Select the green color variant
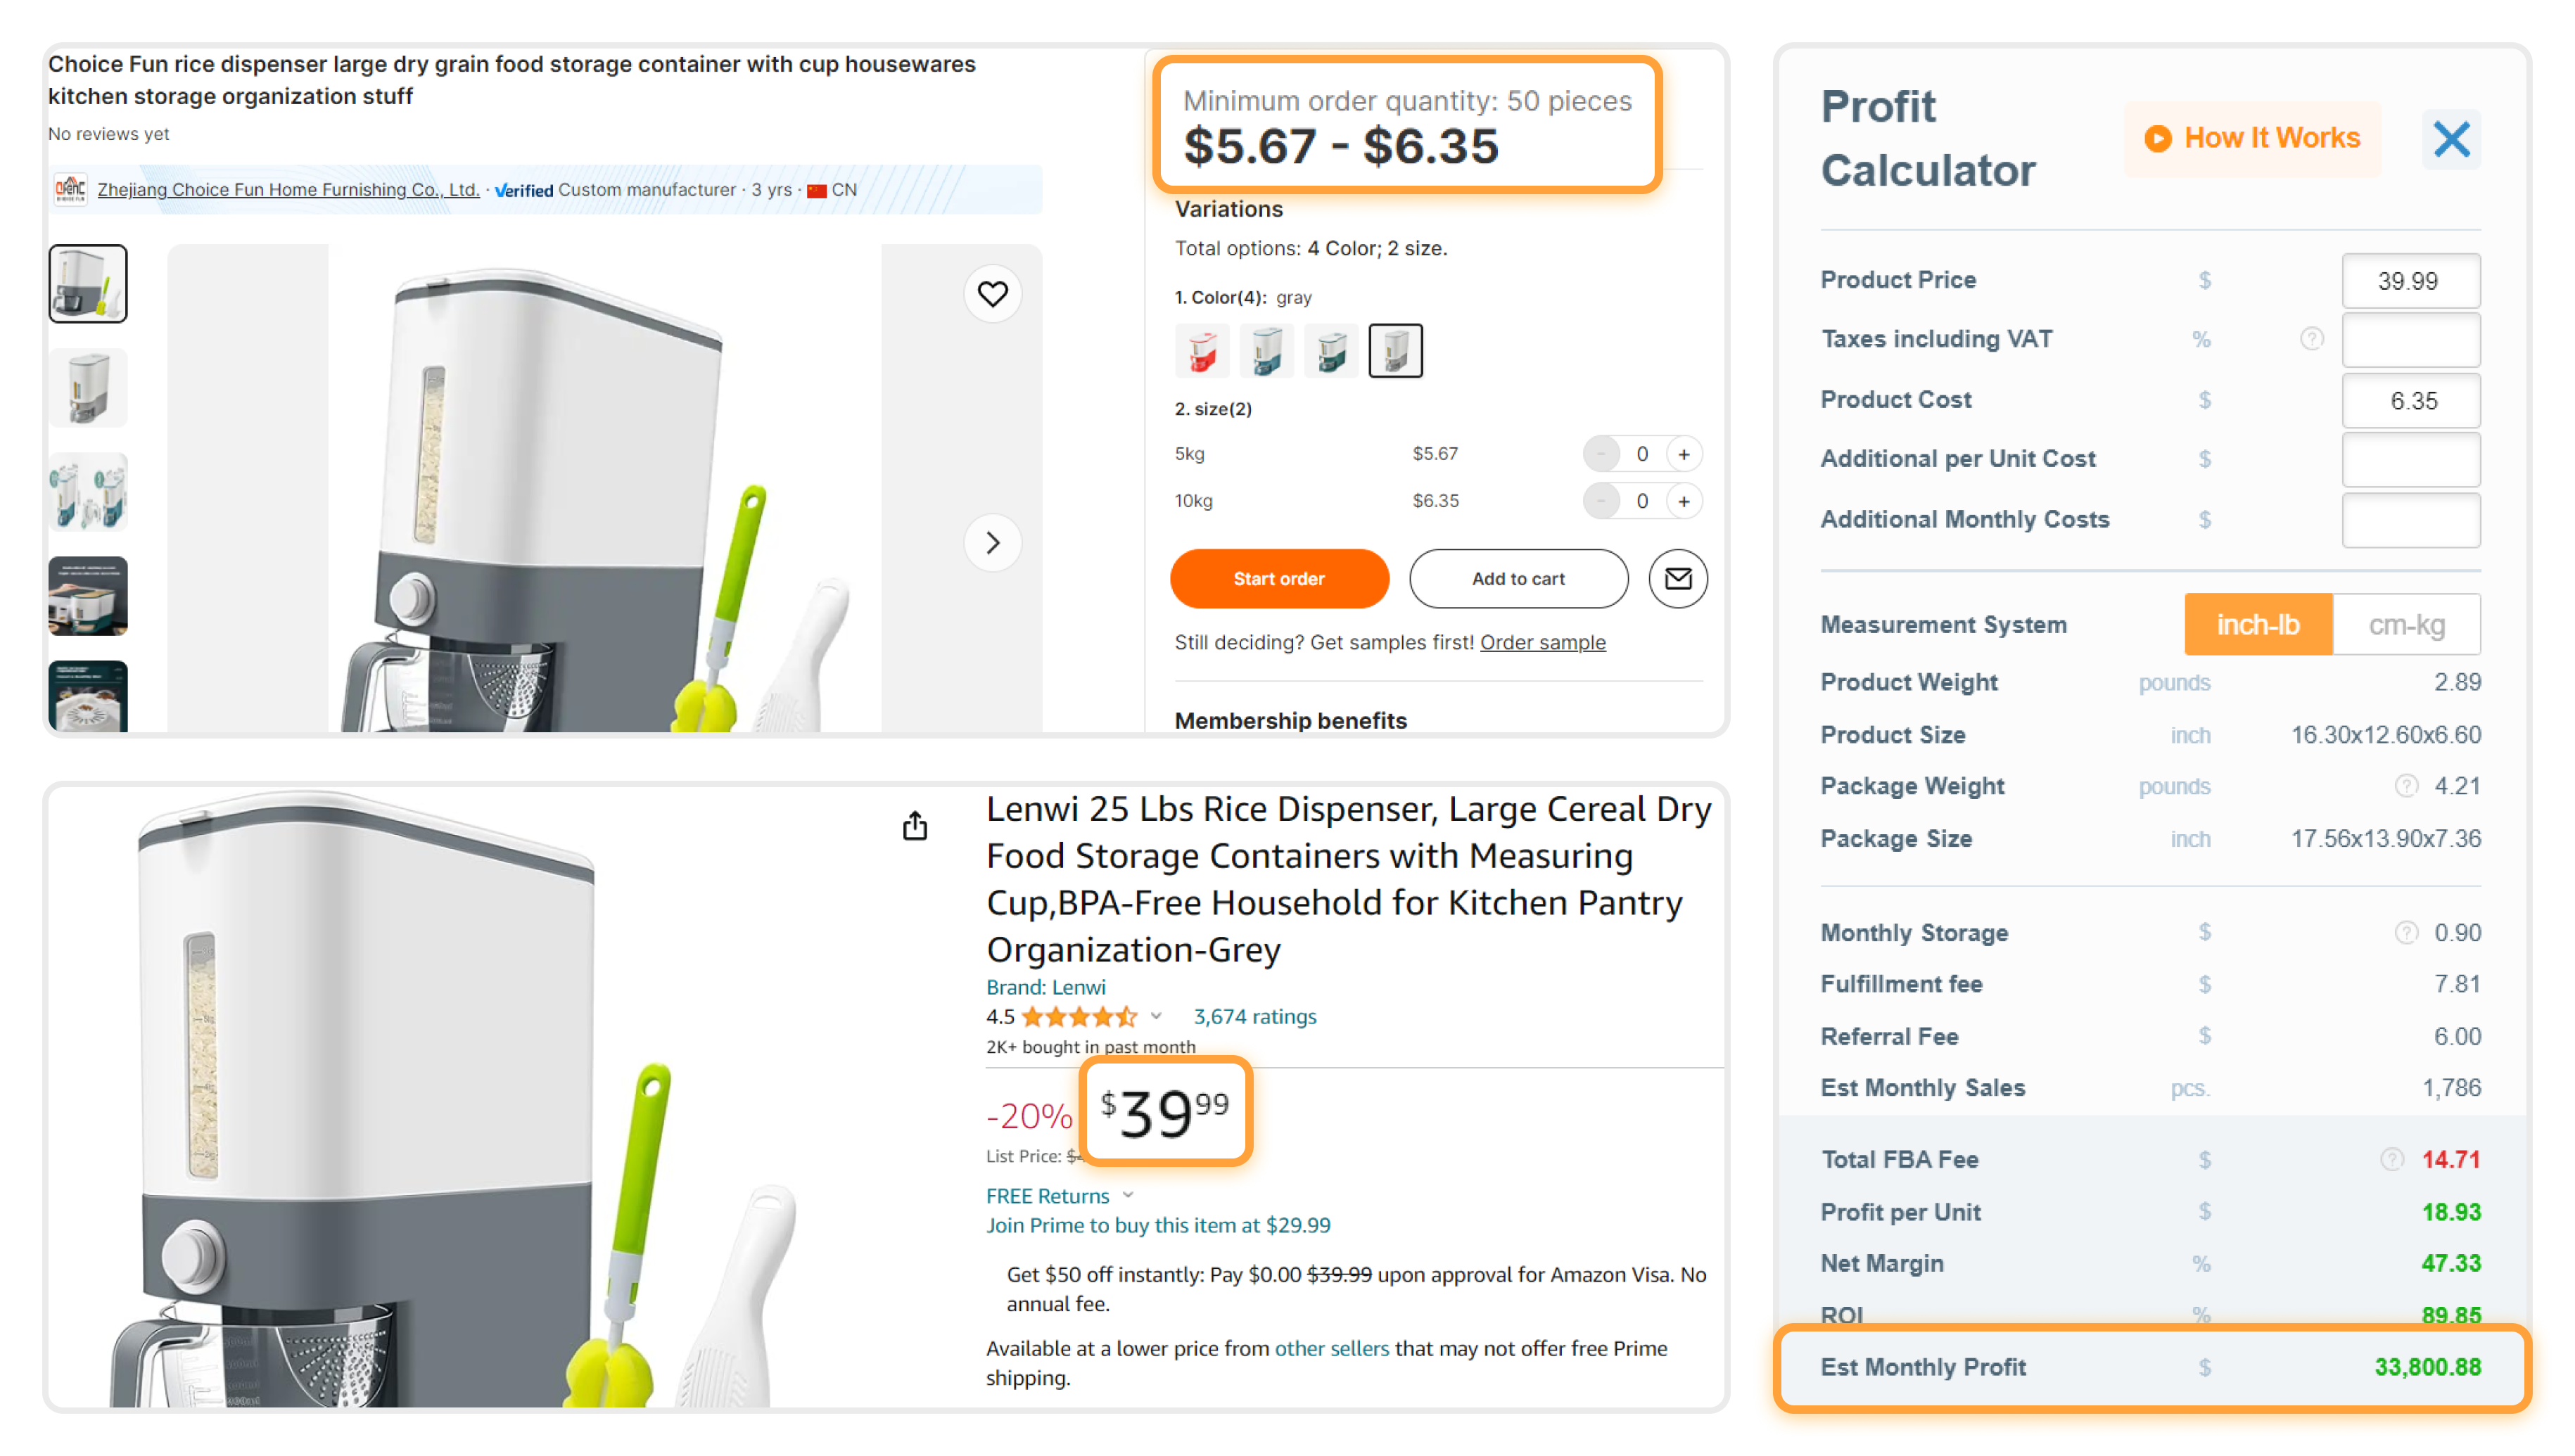 (x=1331, y=350)
